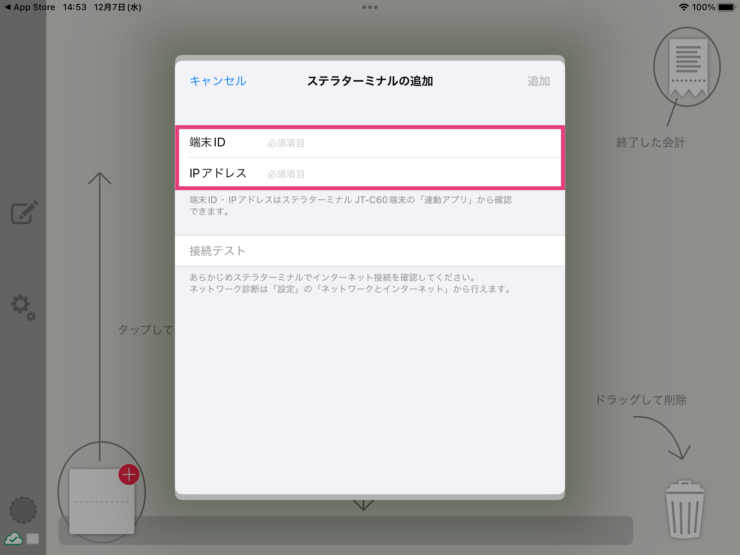Screen dimensions: 740x555
Task: Tap the dark dotted circle icon in the sidebar
Action: pyautogui.click(x=23, y=510)
